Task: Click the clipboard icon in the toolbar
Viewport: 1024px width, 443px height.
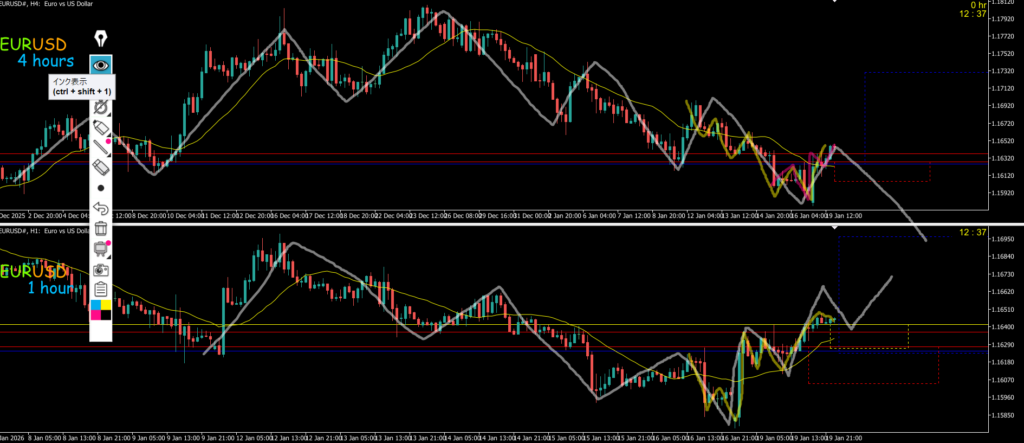Action: pyautogui.click(x=101, y=290)
